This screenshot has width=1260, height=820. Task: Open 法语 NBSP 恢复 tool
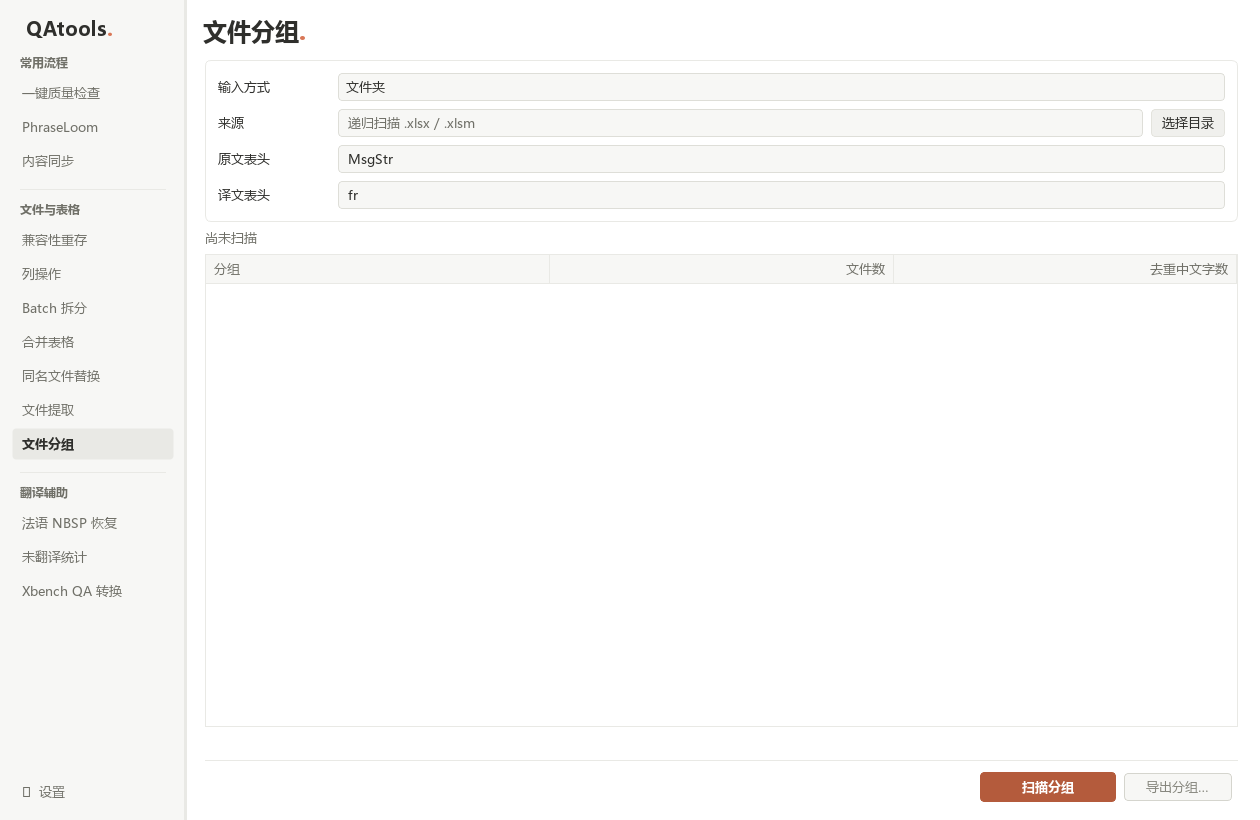93,523
